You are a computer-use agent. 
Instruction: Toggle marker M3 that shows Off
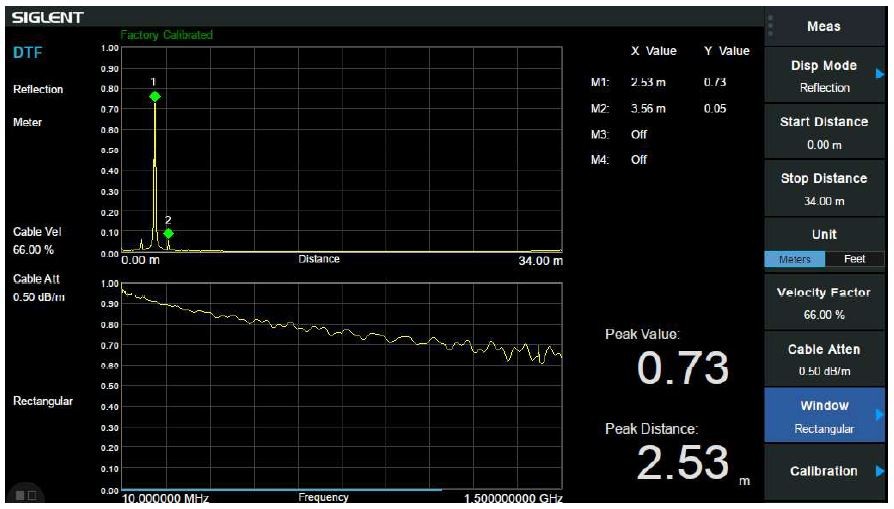coord(638,133)
